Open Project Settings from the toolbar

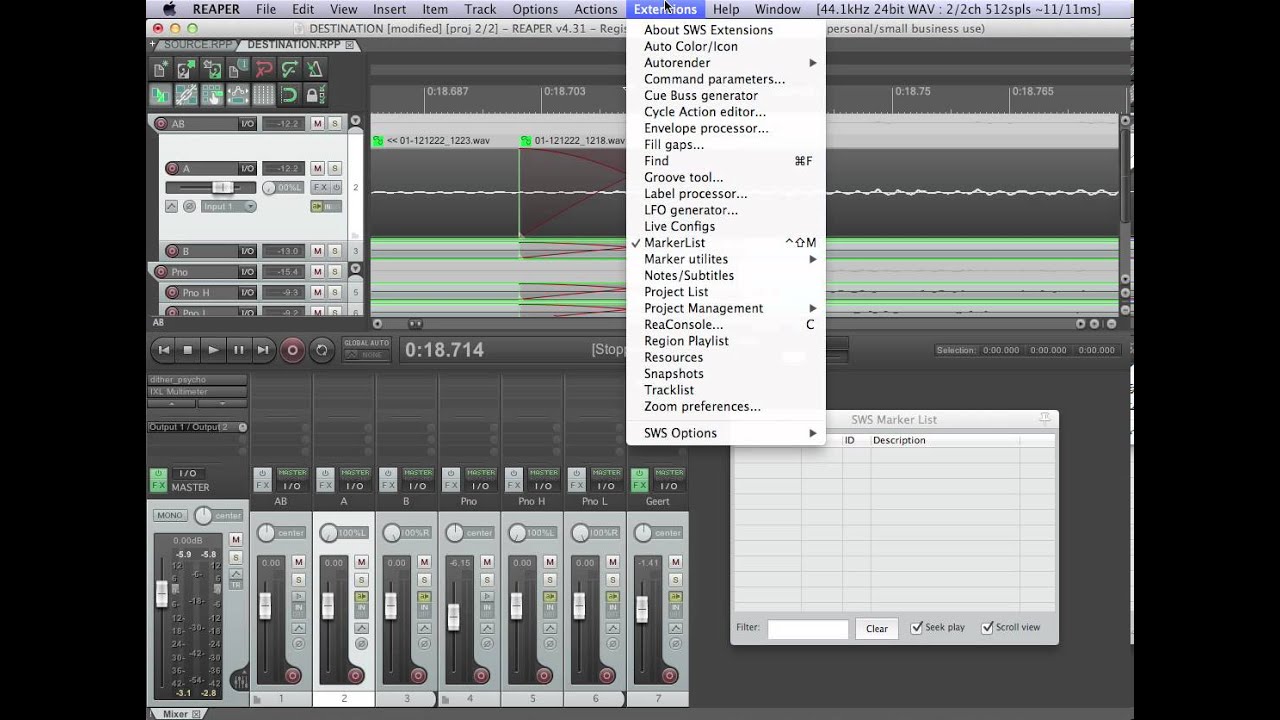[238, 69]
